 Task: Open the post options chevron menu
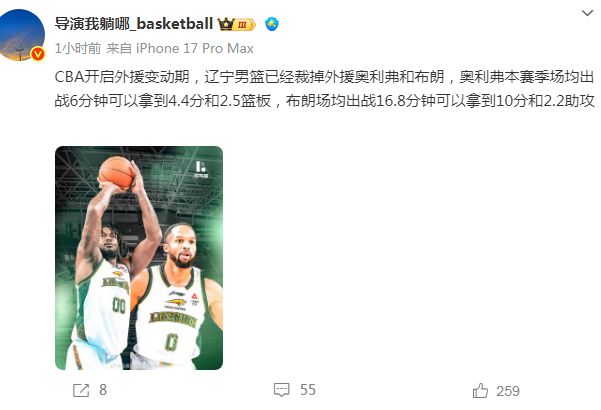[x=587, y=13]
